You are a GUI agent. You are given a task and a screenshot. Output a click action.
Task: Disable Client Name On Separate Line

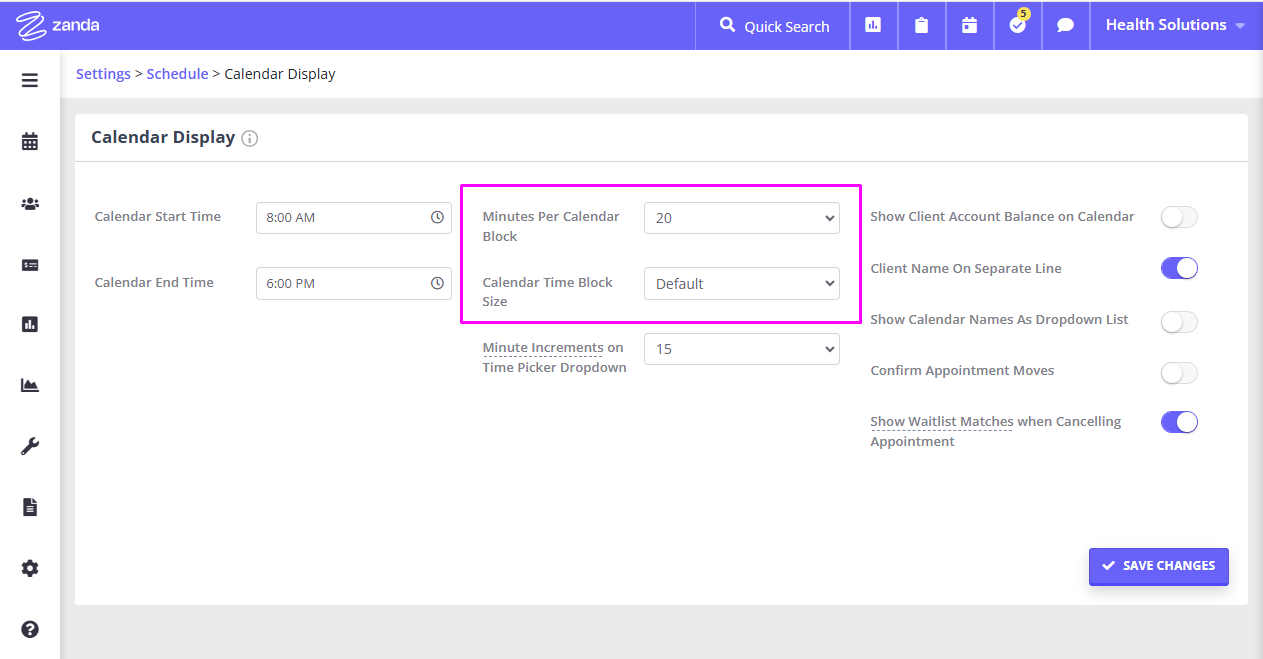1178,267
